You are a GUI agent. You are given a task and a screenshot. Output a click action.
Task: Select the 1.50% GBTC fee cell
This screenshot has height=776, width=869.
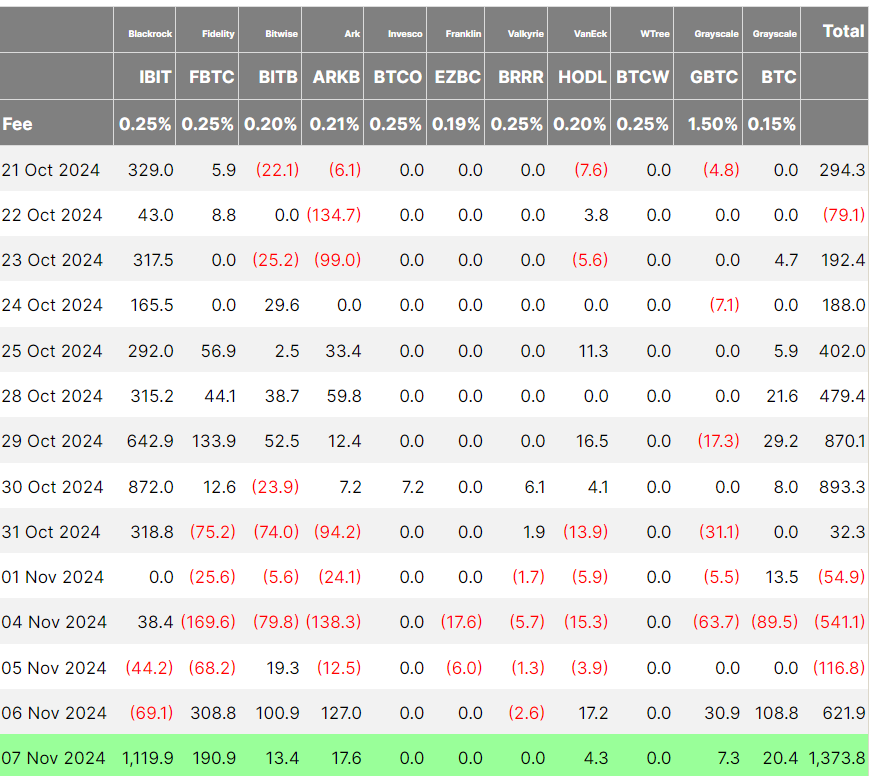point(713,124)
